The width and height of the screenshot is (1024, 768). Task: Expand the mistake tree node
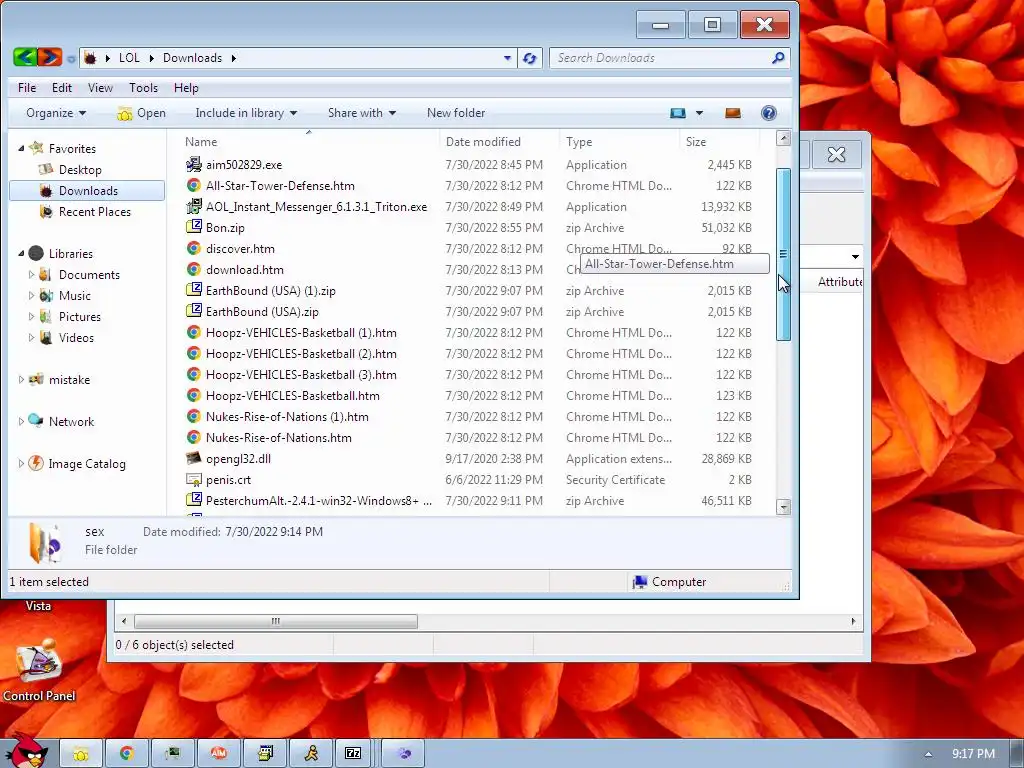(x=21, y=379)
